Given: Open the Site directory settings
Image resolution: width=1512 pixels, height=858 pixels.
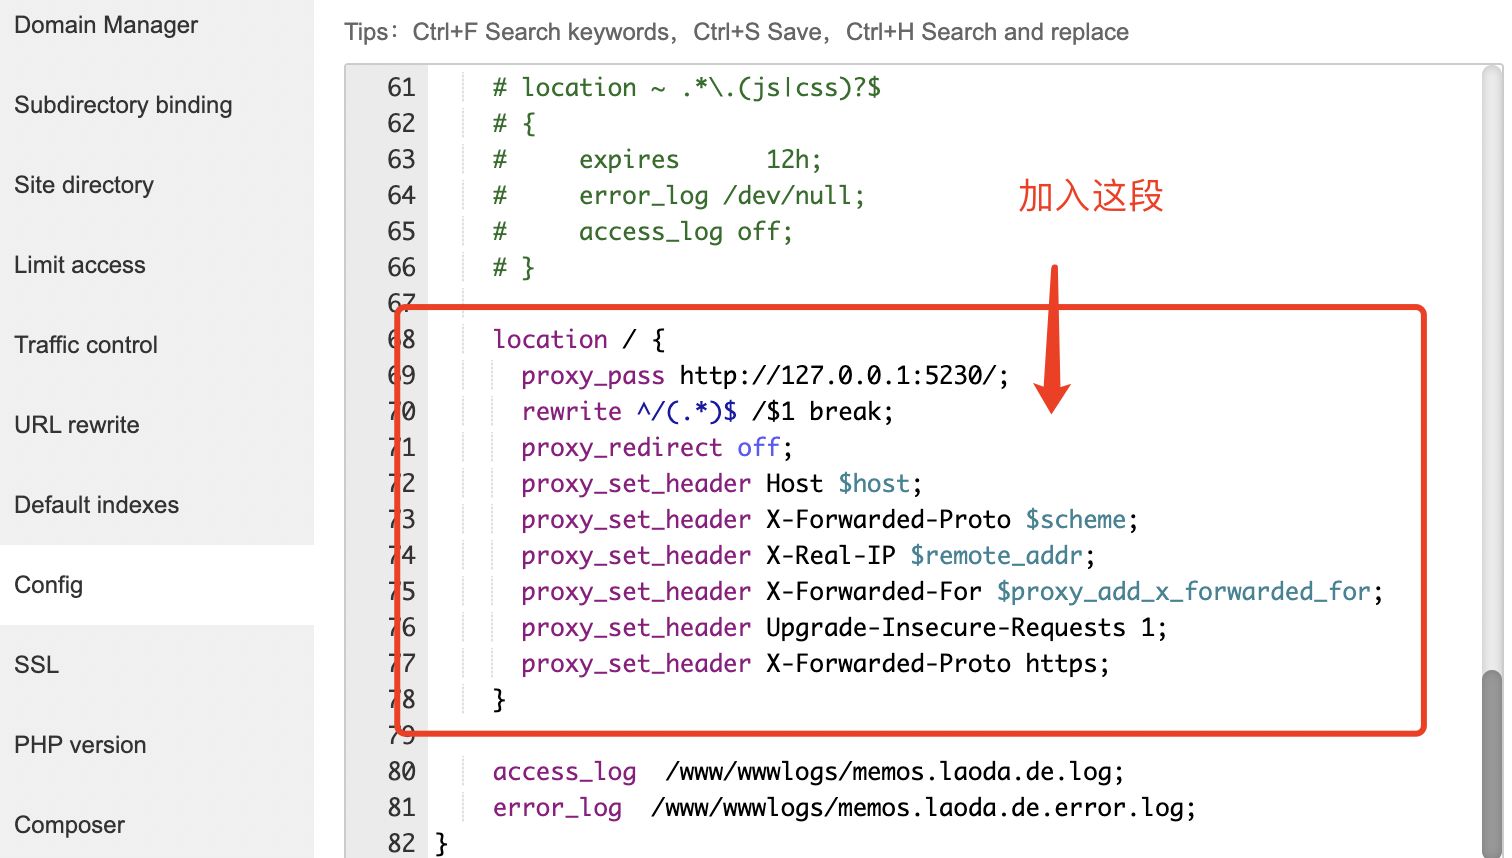Looking at the screenshot, I should click(84, 184).
